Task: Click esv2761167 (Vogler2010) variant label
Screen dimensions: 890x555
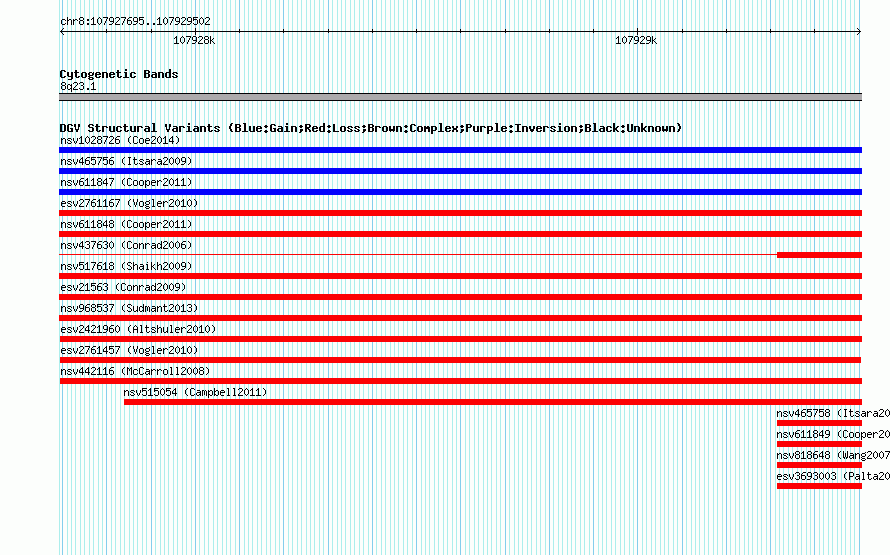Action: (x=129, y=203)
